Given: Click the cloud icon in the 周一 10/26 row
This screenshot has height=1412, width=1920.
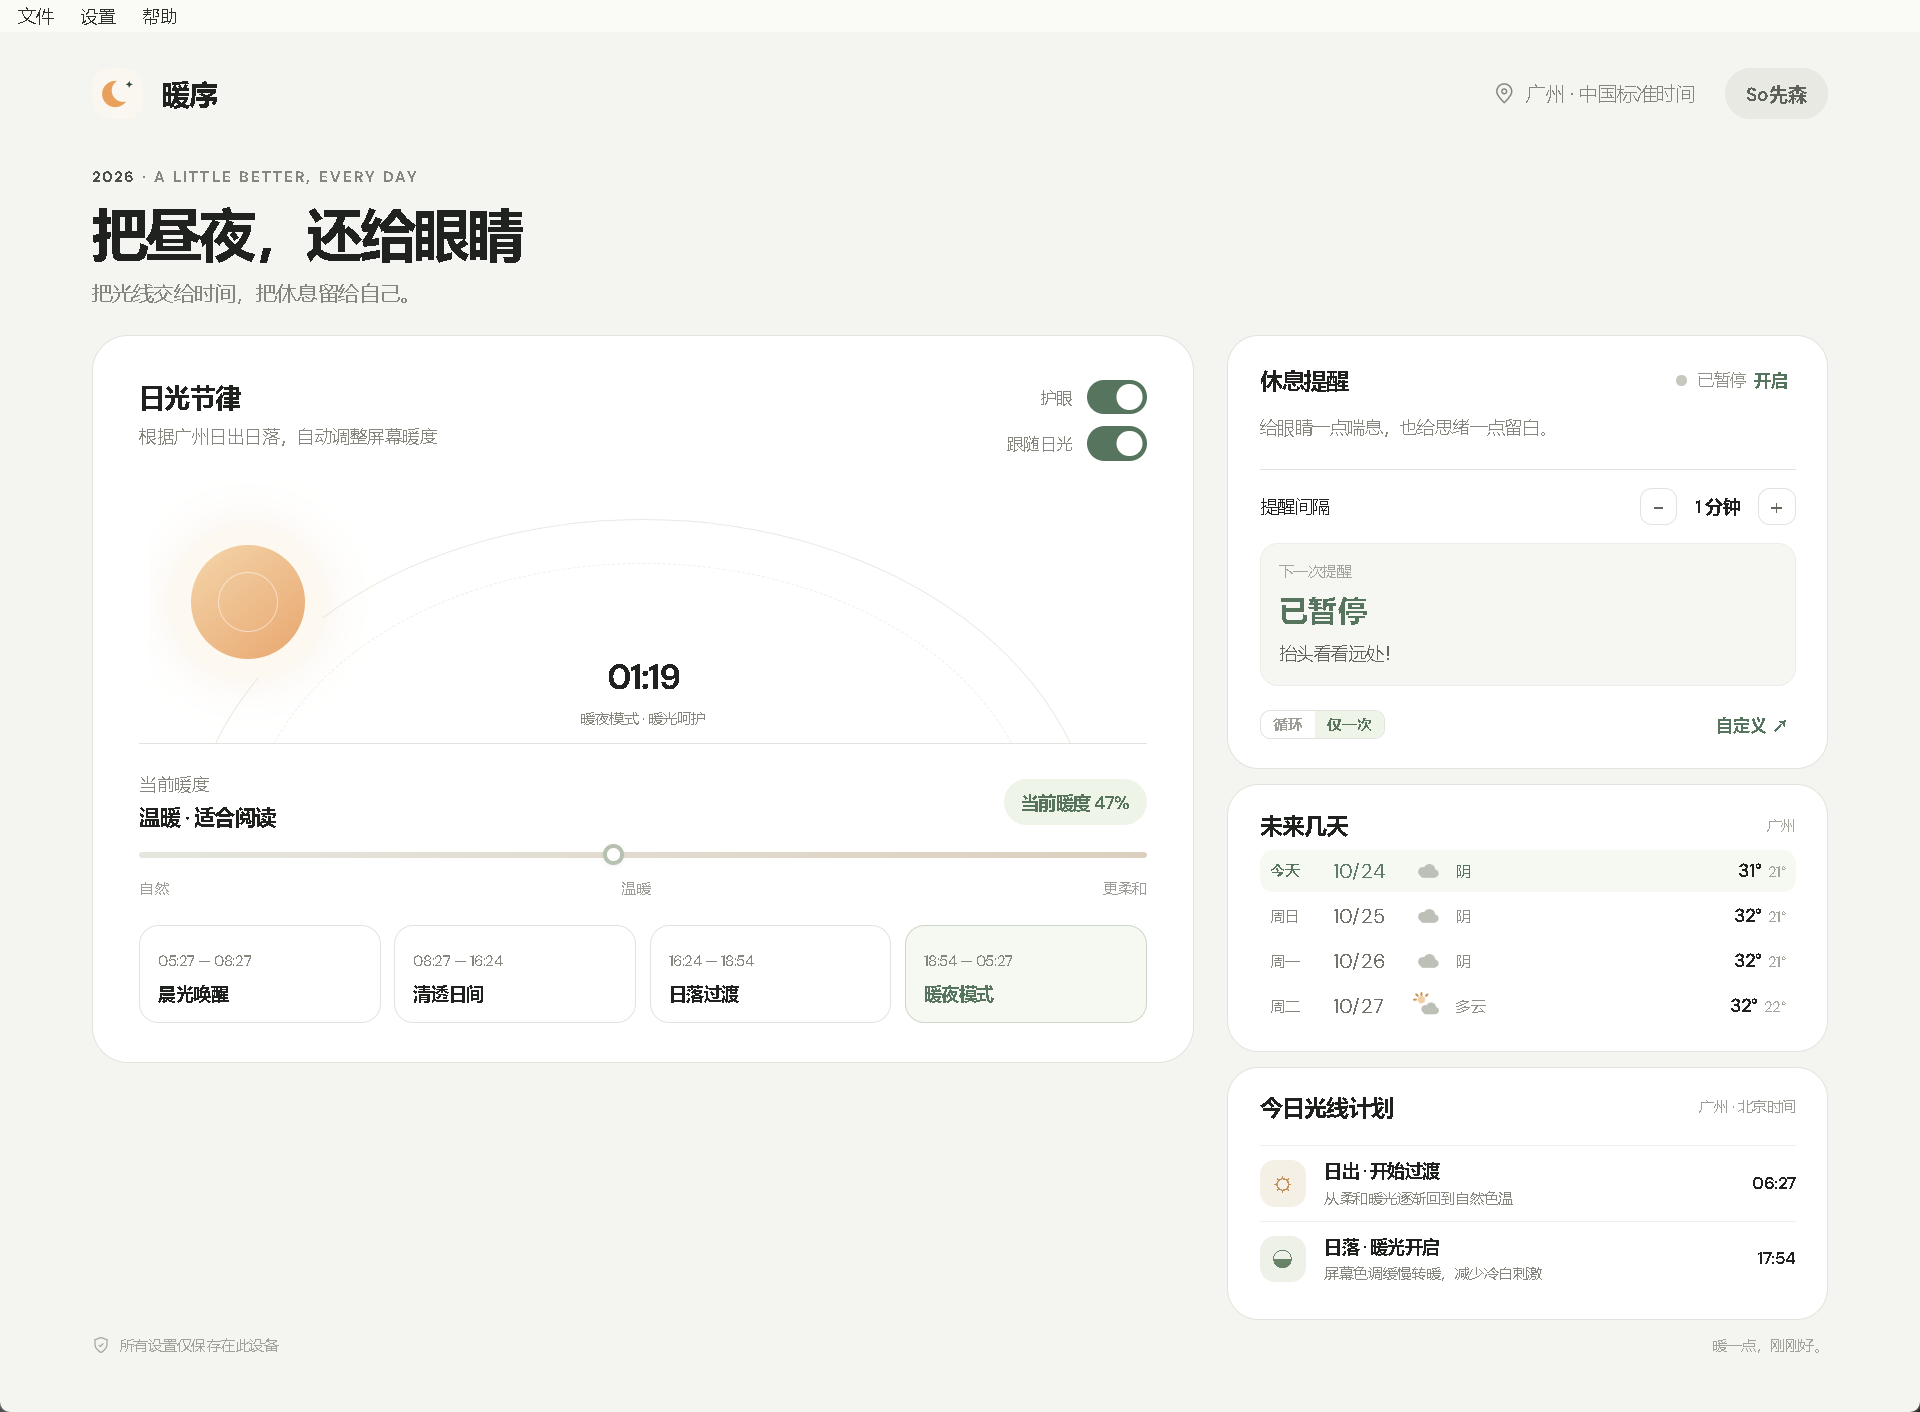Looking at the screenshot, I should coord(1428,961).
